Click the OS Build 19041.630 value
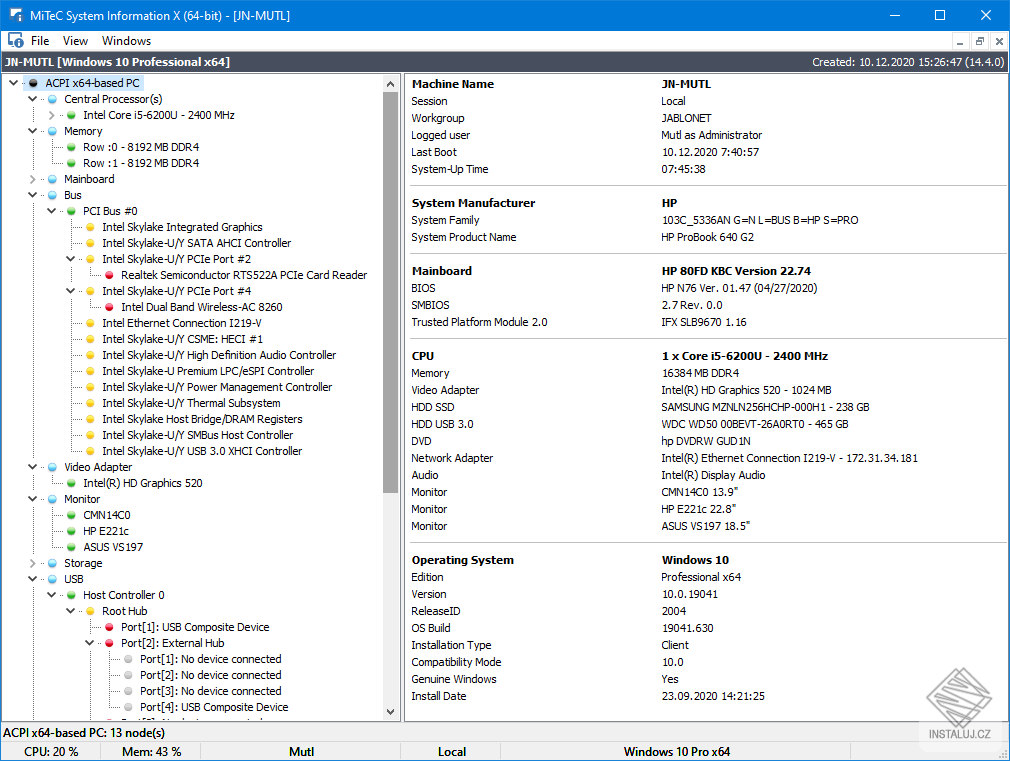This screenshot has height=761, width=1010. pos(687,628)
